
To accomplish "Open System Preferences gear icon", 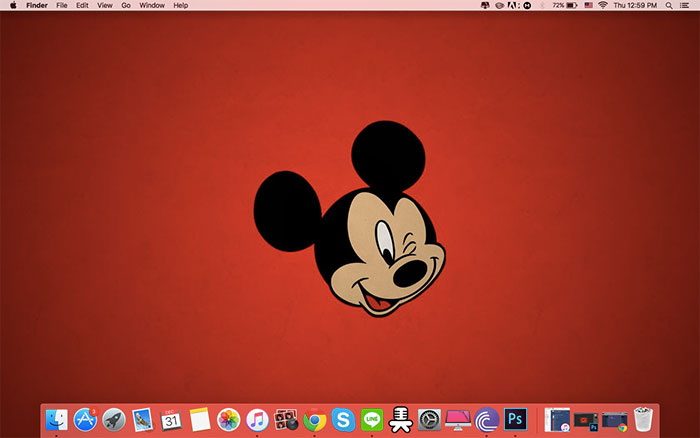I will coord(430,420).
